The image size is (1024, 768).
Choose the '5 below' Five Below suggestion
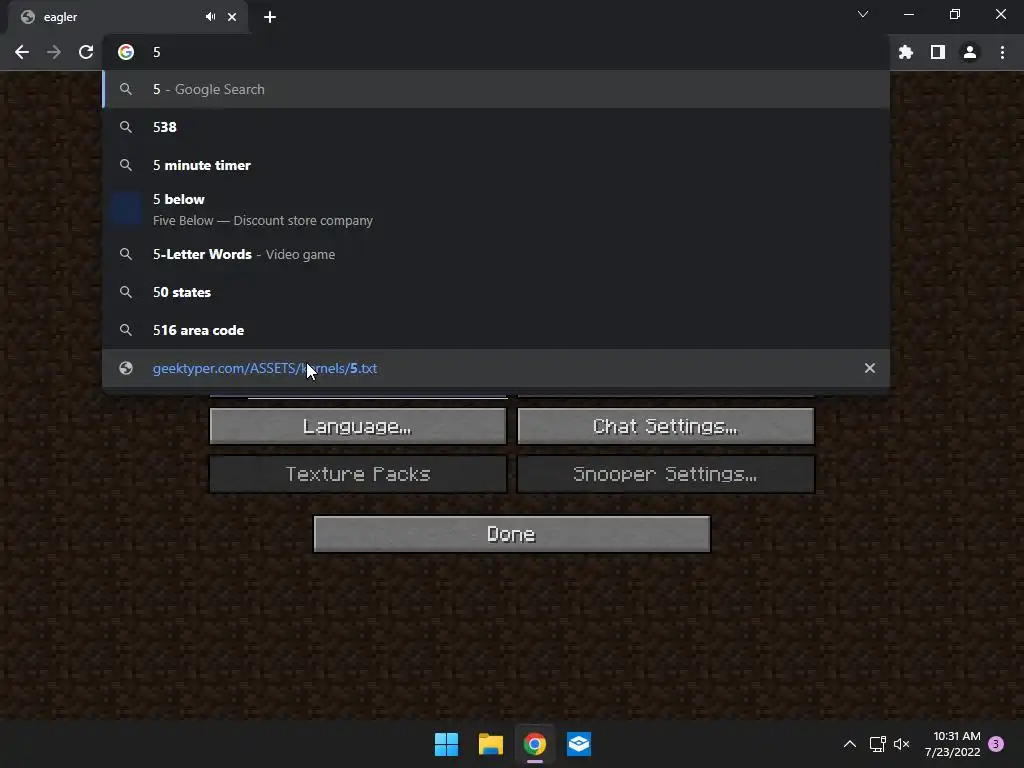point(496,210)
